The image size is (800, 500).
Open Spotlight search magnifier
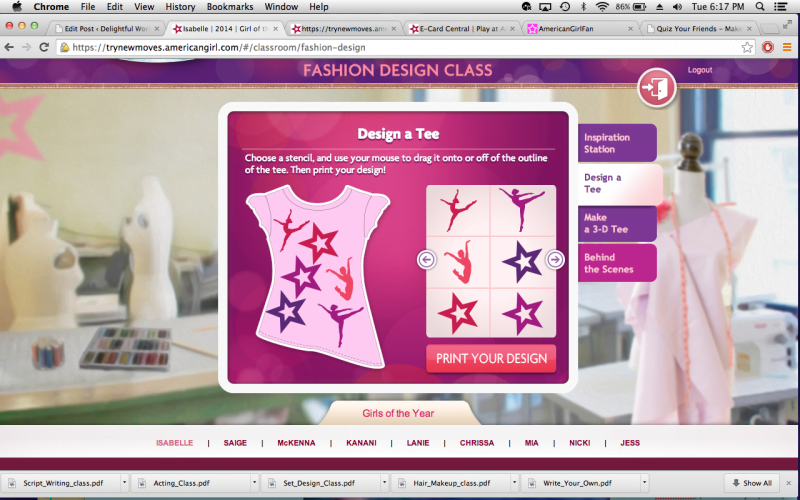pyautogui.click(x=760, y=7)
